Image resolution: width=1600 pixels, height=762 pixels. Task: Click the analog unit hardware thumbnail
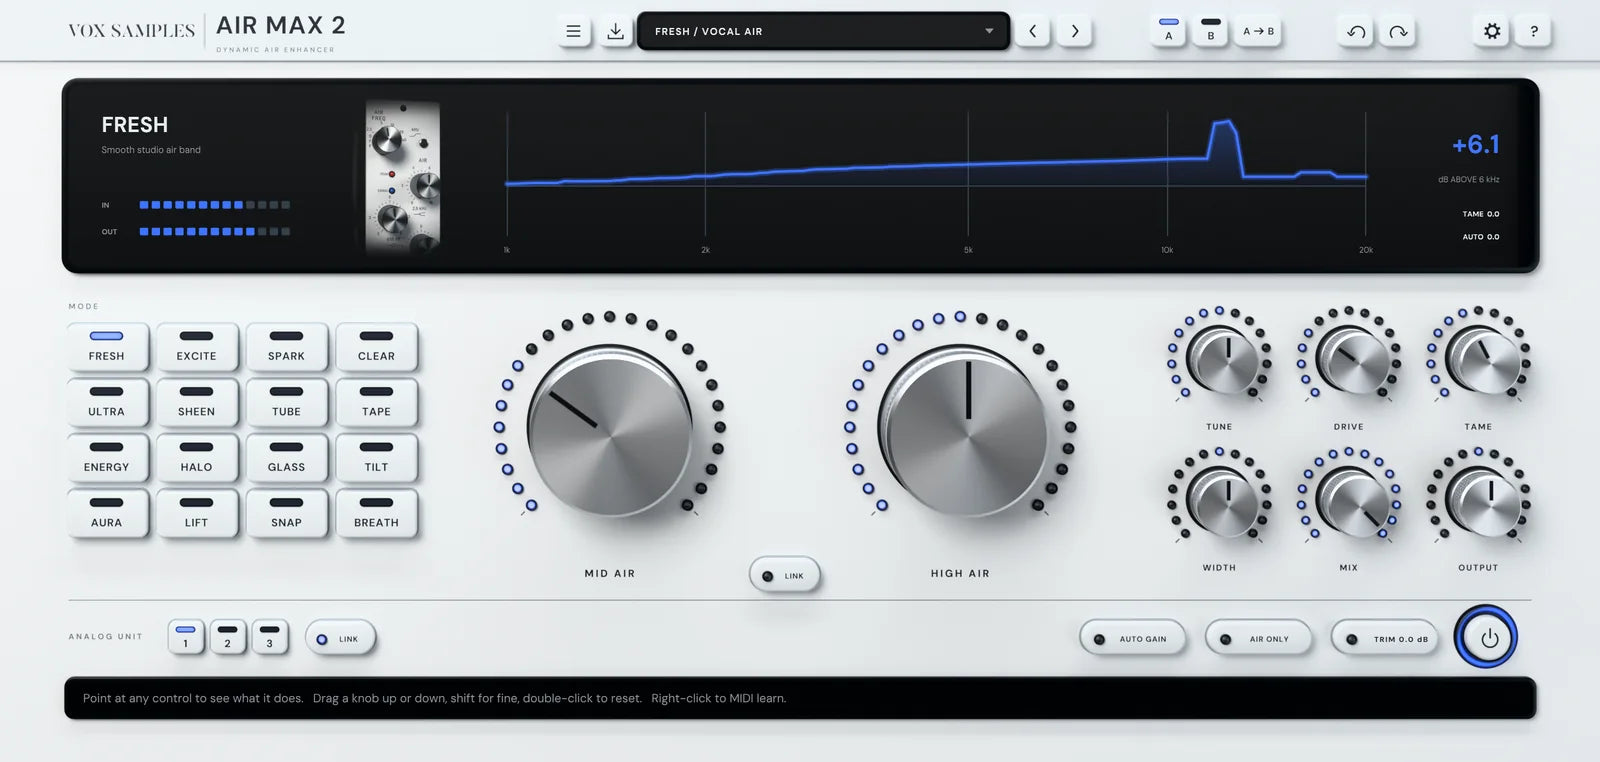click(x=403, y=176)
